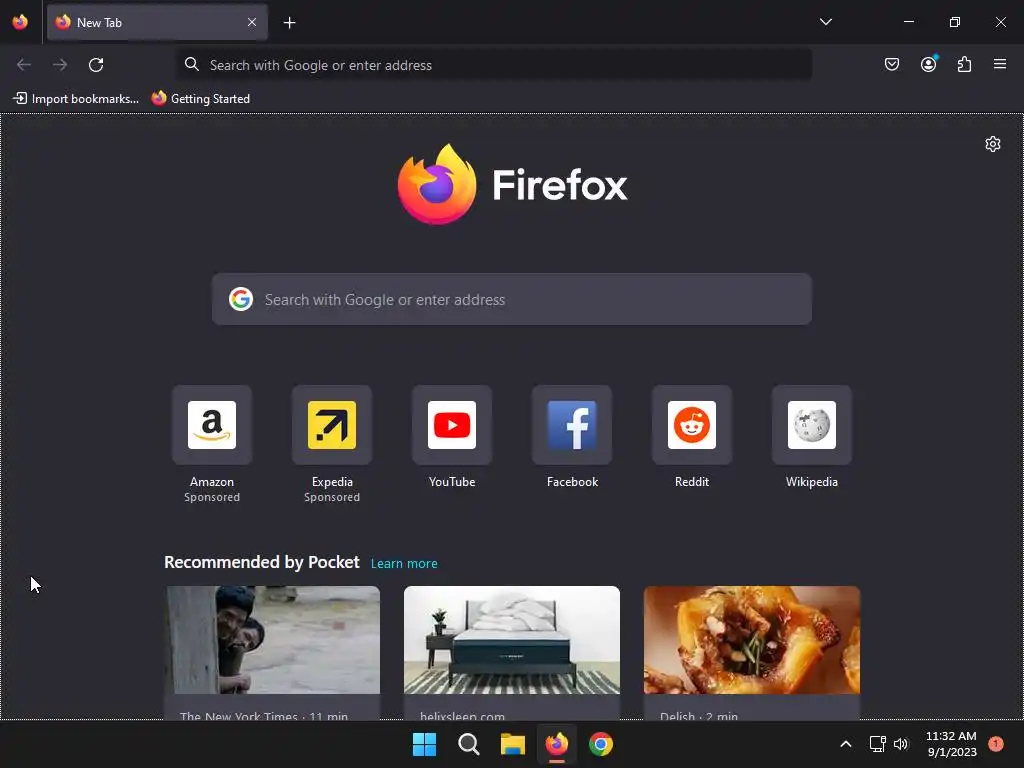The image size is (1024, 768).
Task: Open the helixsleep.com bed thumbnail
Action: pos(512,640)
